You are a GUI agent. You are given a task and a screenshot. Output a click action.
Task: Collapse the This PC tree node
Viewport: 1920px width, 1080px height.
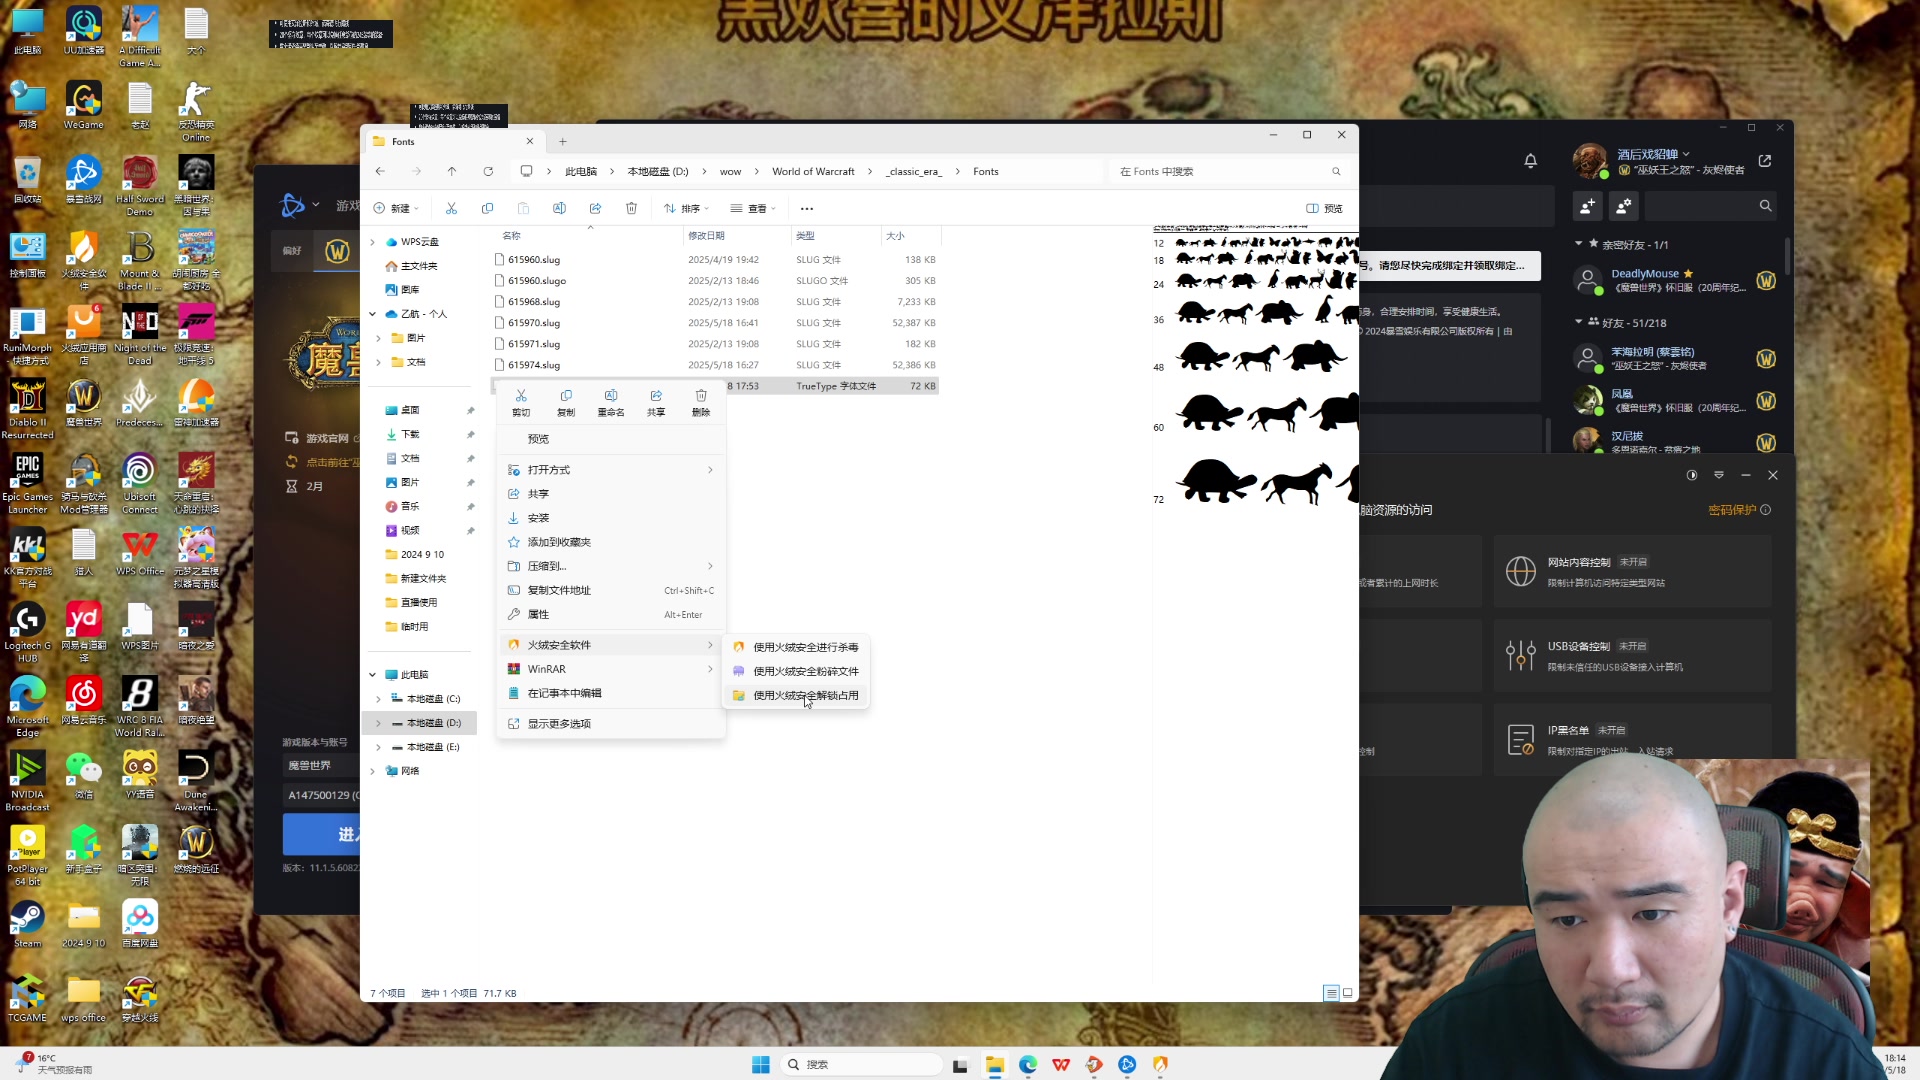[373, 675]
